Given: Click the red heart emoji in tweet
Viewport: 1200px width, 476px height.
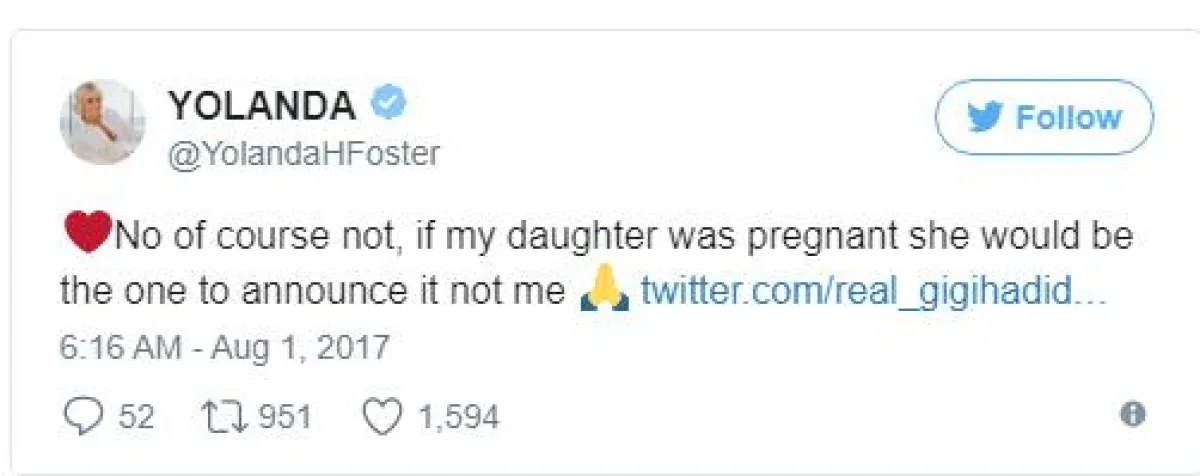Looking at the screenshot, I should [86, 235].
